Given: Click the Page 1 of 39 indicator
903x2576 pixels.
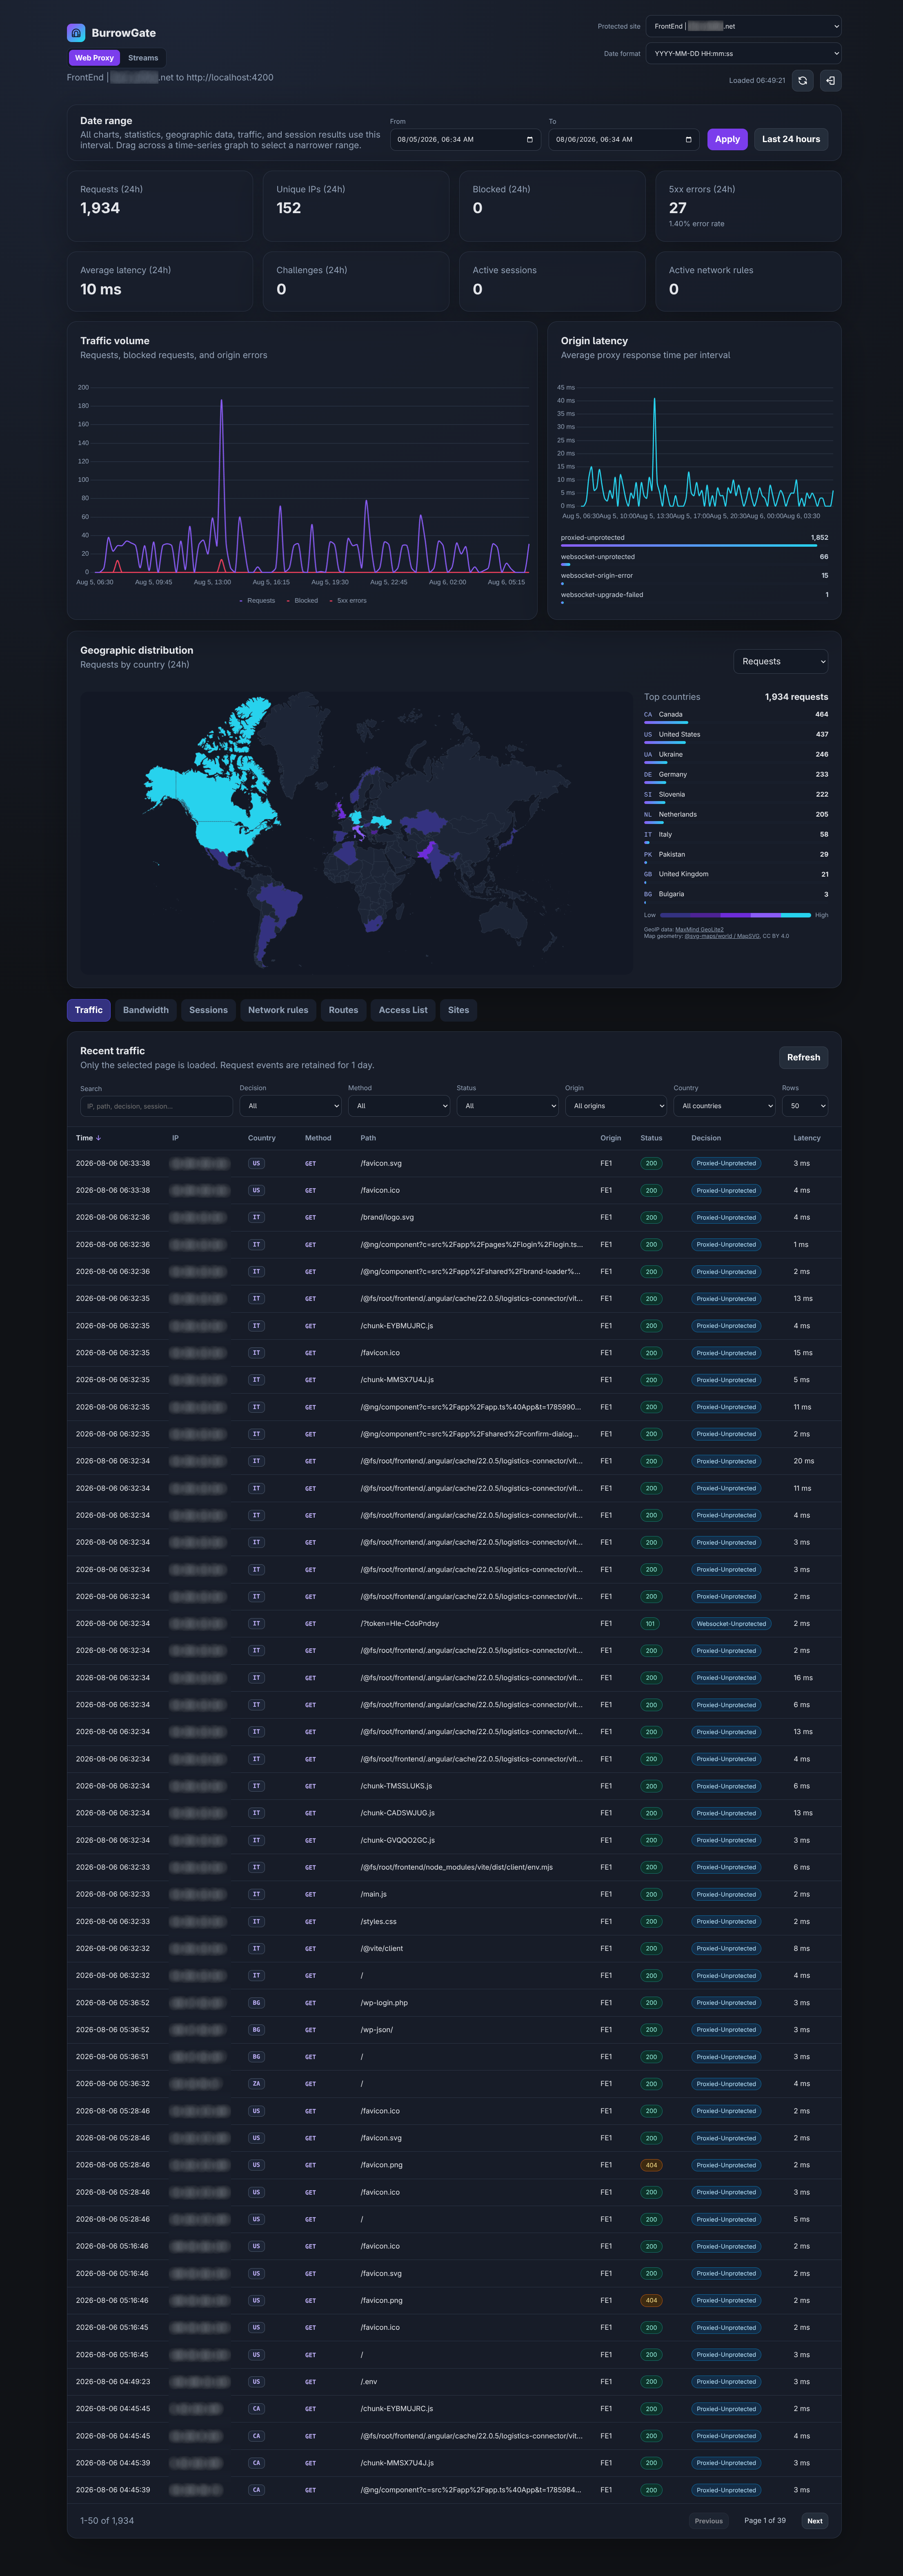Looking at the screenshot, I should click(x=765, y=2521).
